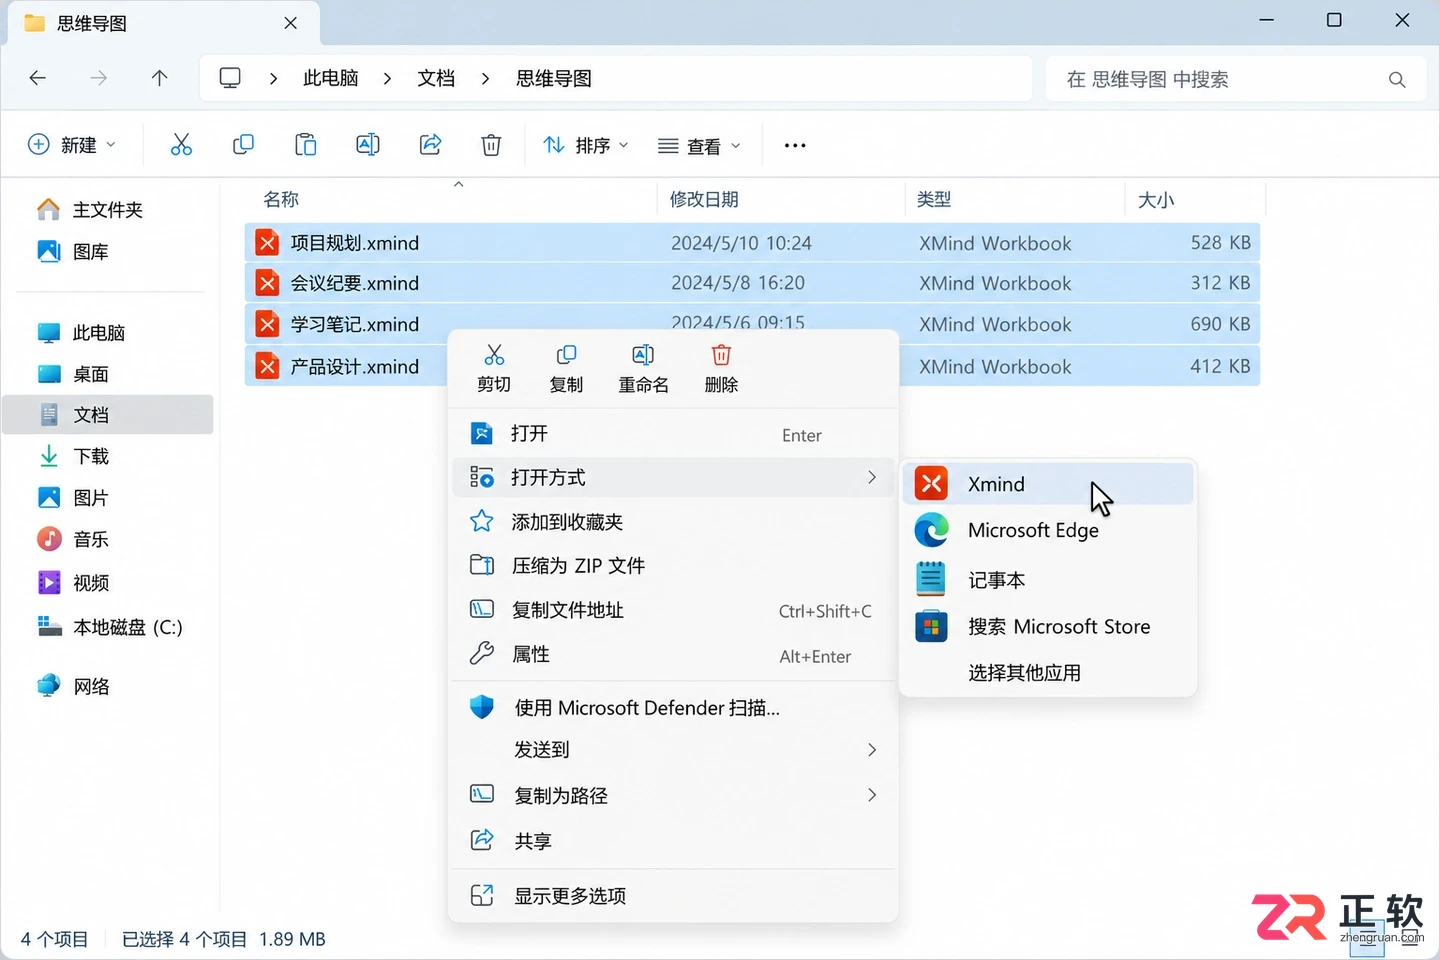Go back with the left arrow
Screen dimensions: 1440x960
tap(38, 78)
